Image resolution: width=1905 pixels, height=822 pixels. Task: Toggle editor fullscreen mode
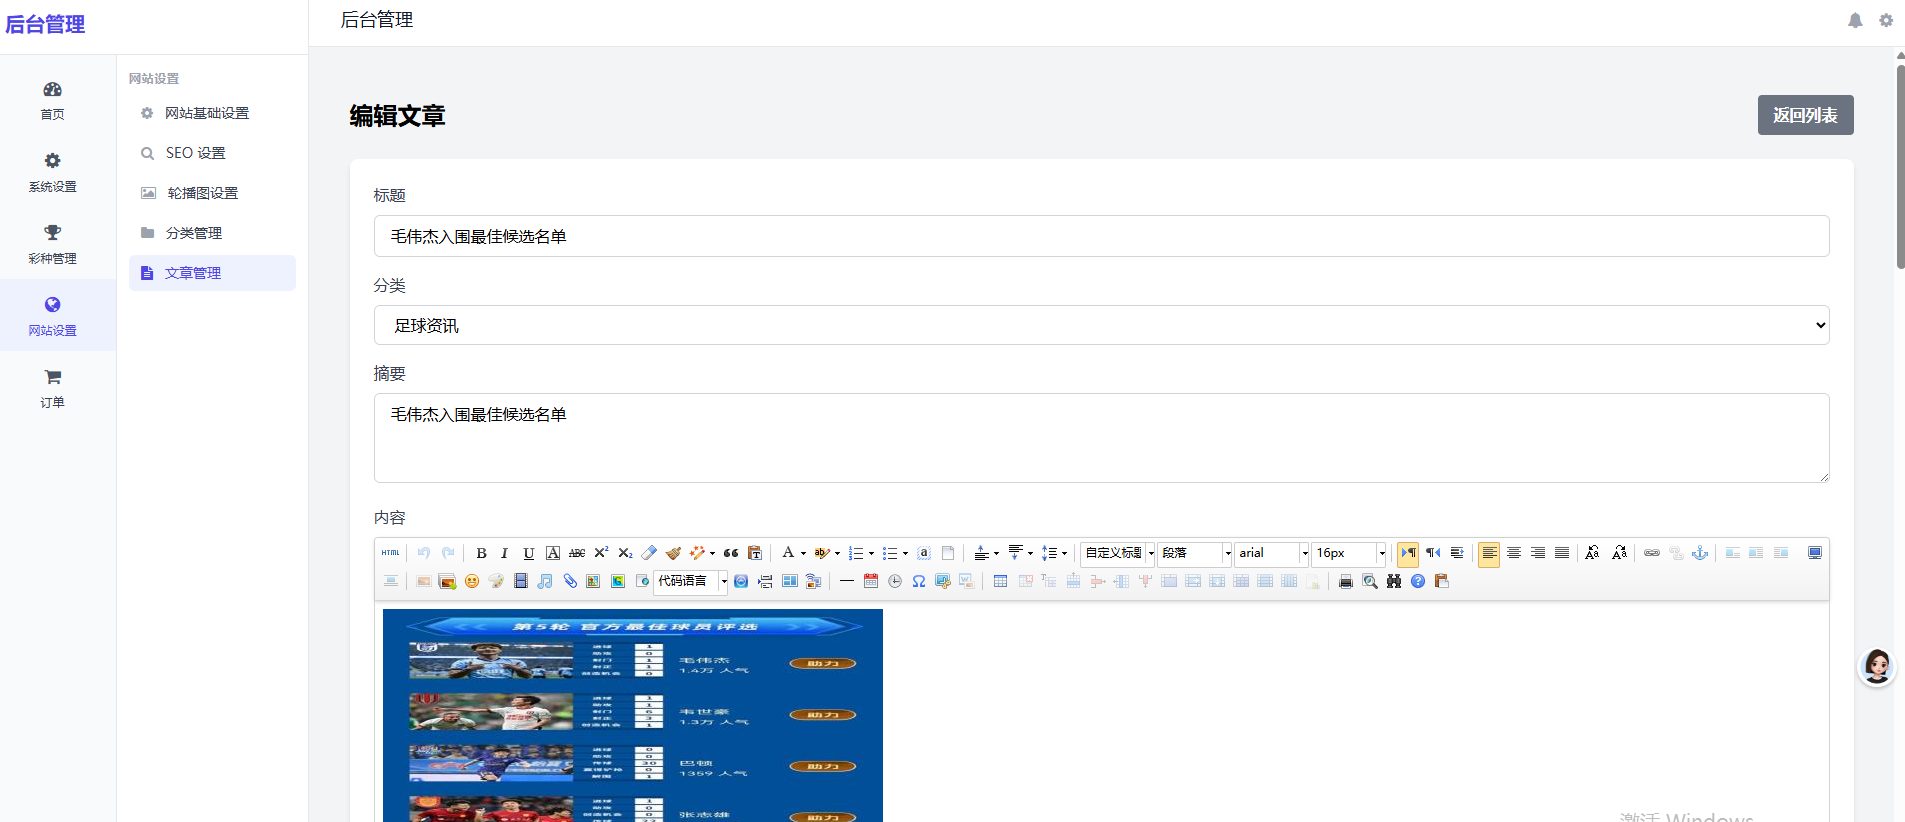(x=1815, y=553)
